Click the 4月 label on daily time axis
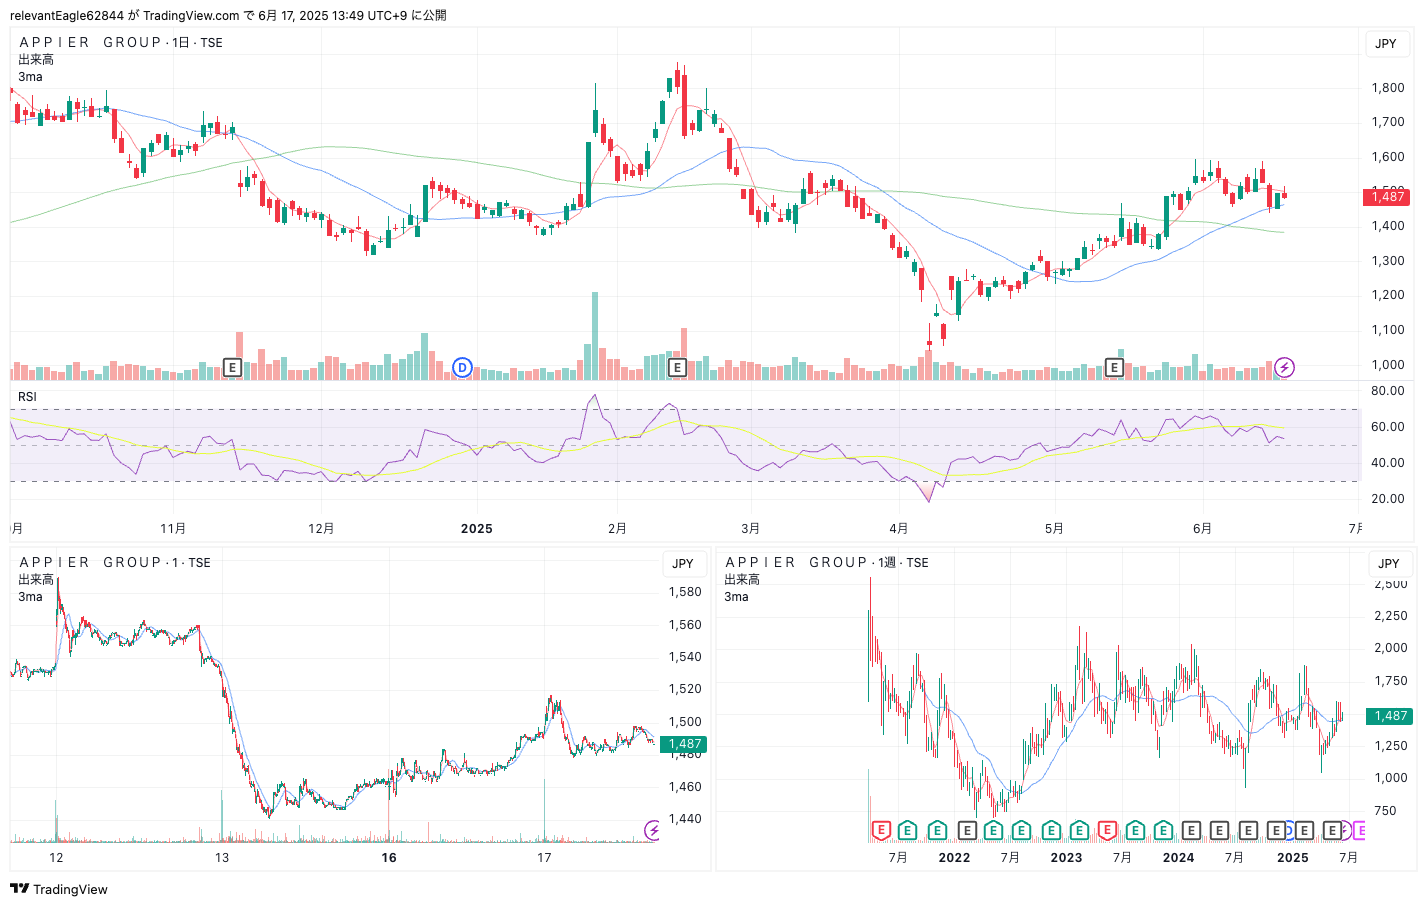The image size is (1427, 906). (x=899, y=528)
